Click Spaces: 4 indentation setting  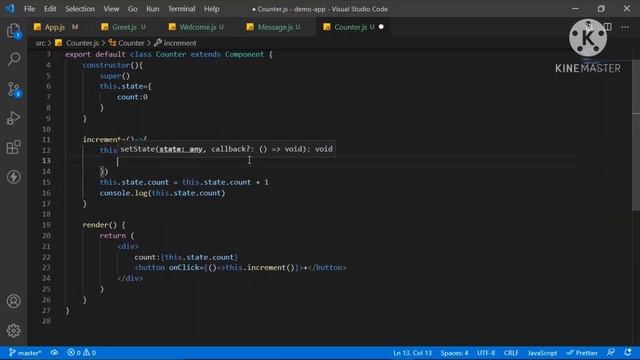pos(454,353)
